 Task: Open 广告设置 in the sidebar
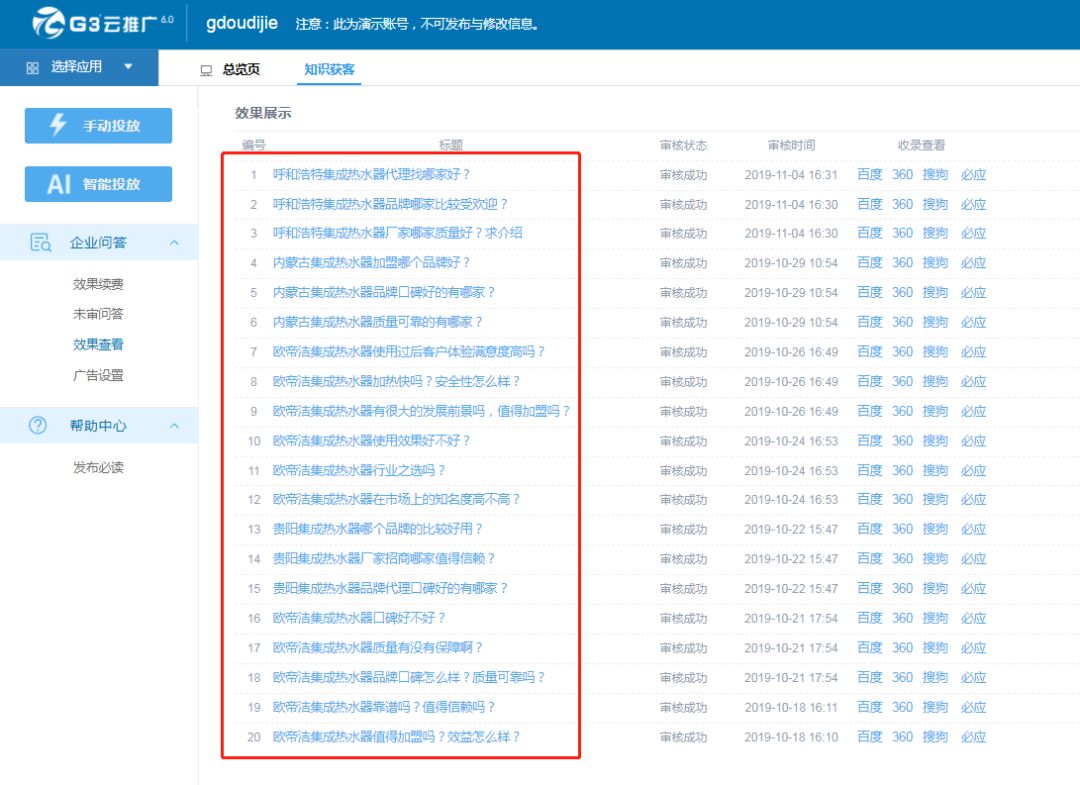98,375
